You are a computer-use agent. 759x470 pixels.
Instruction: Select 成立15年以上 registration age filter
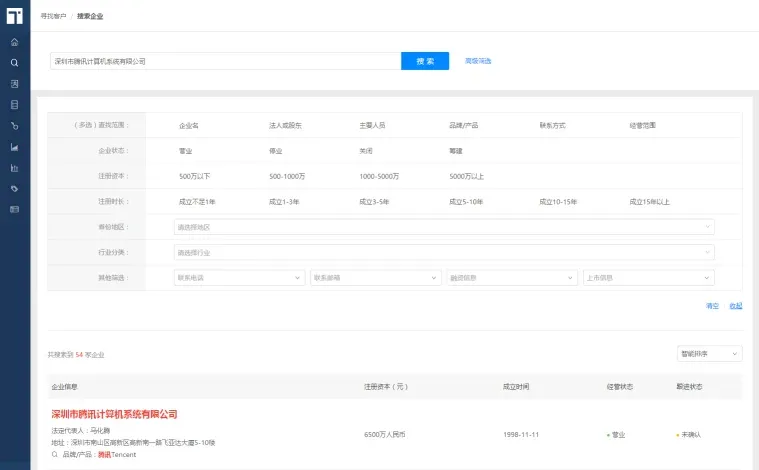click(649, 202)
